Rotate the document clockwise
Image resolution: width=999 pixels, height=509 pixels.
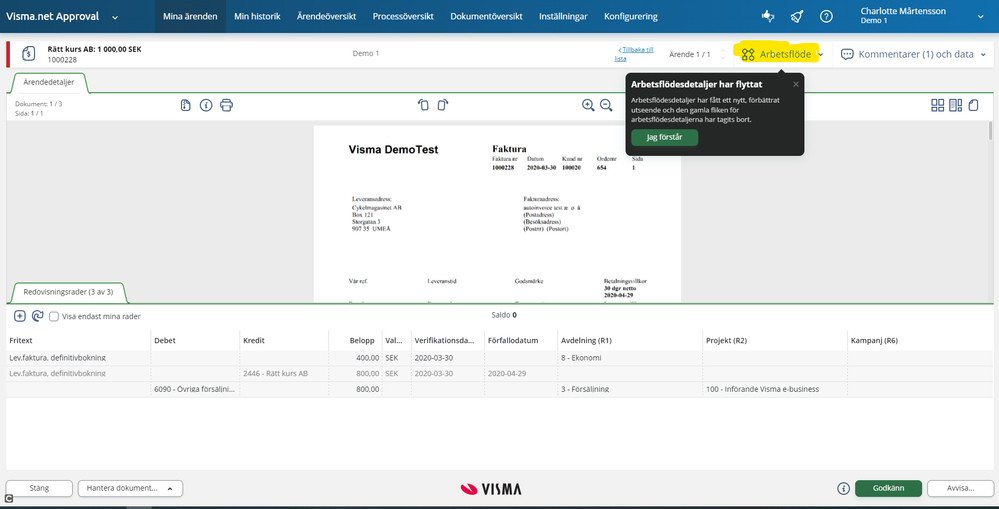click(x=443, y=105)
